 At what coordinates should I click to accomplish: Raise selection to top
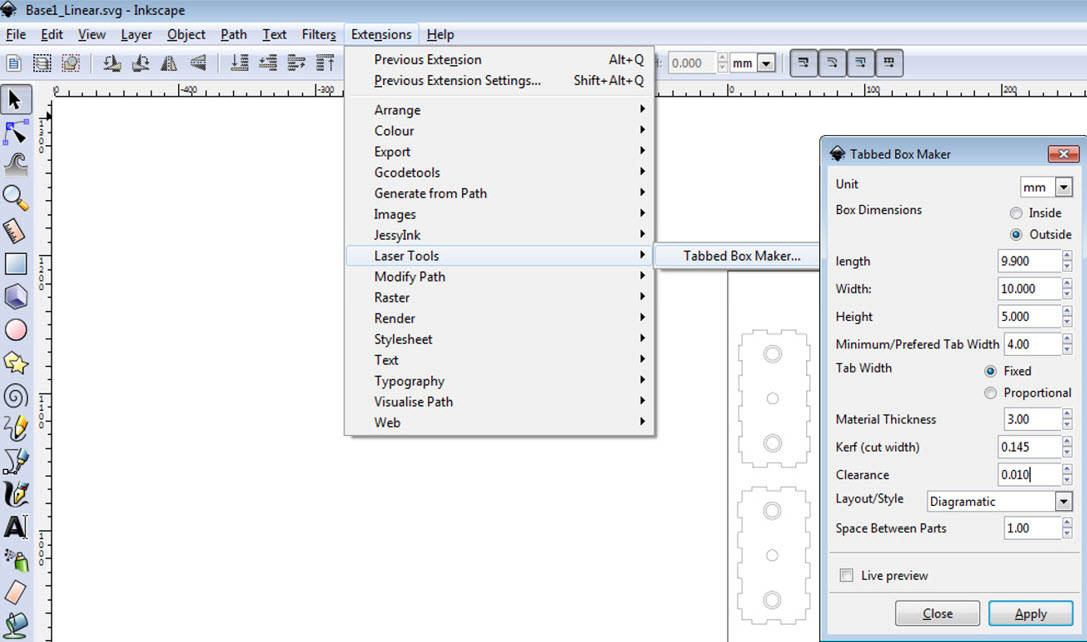324,63
